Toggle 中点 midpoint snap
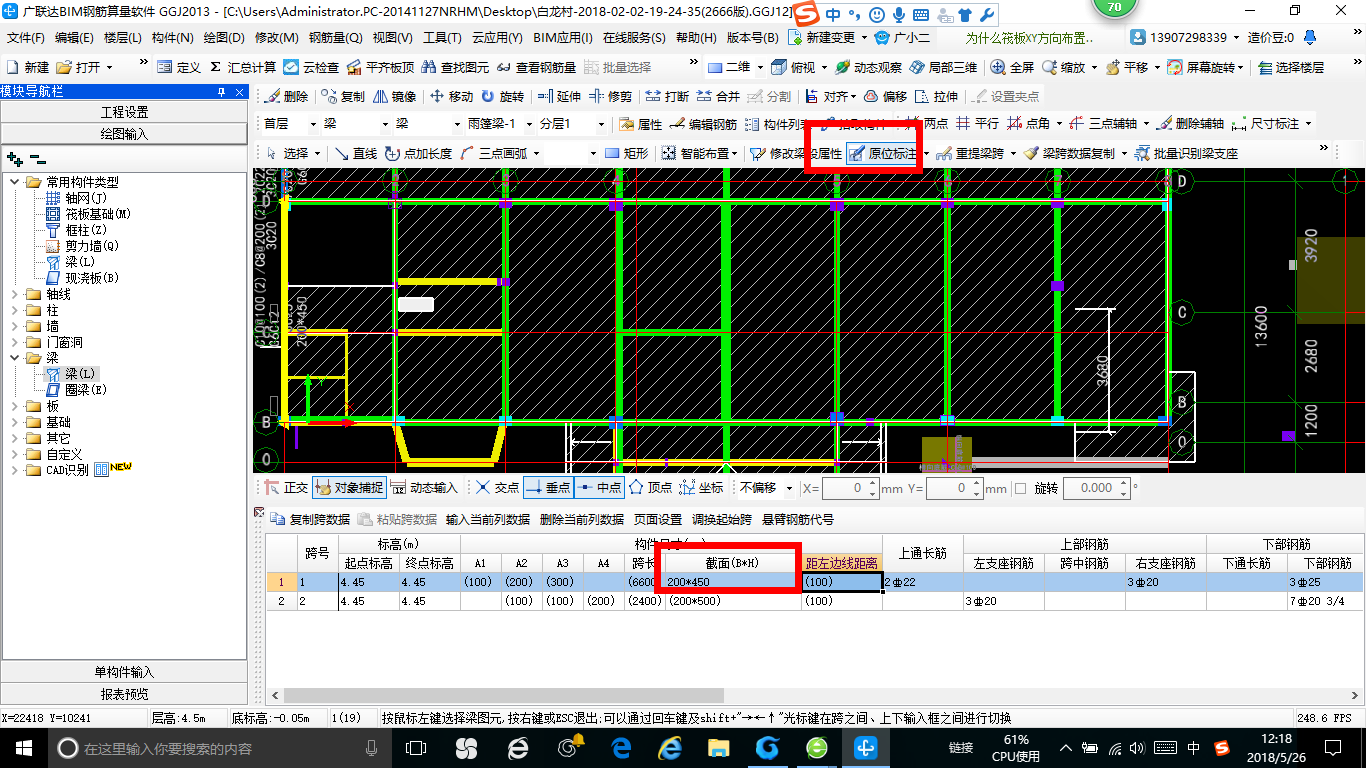Image resolution: width=1366 pixels, height=768 pixels. click(598, 488)
